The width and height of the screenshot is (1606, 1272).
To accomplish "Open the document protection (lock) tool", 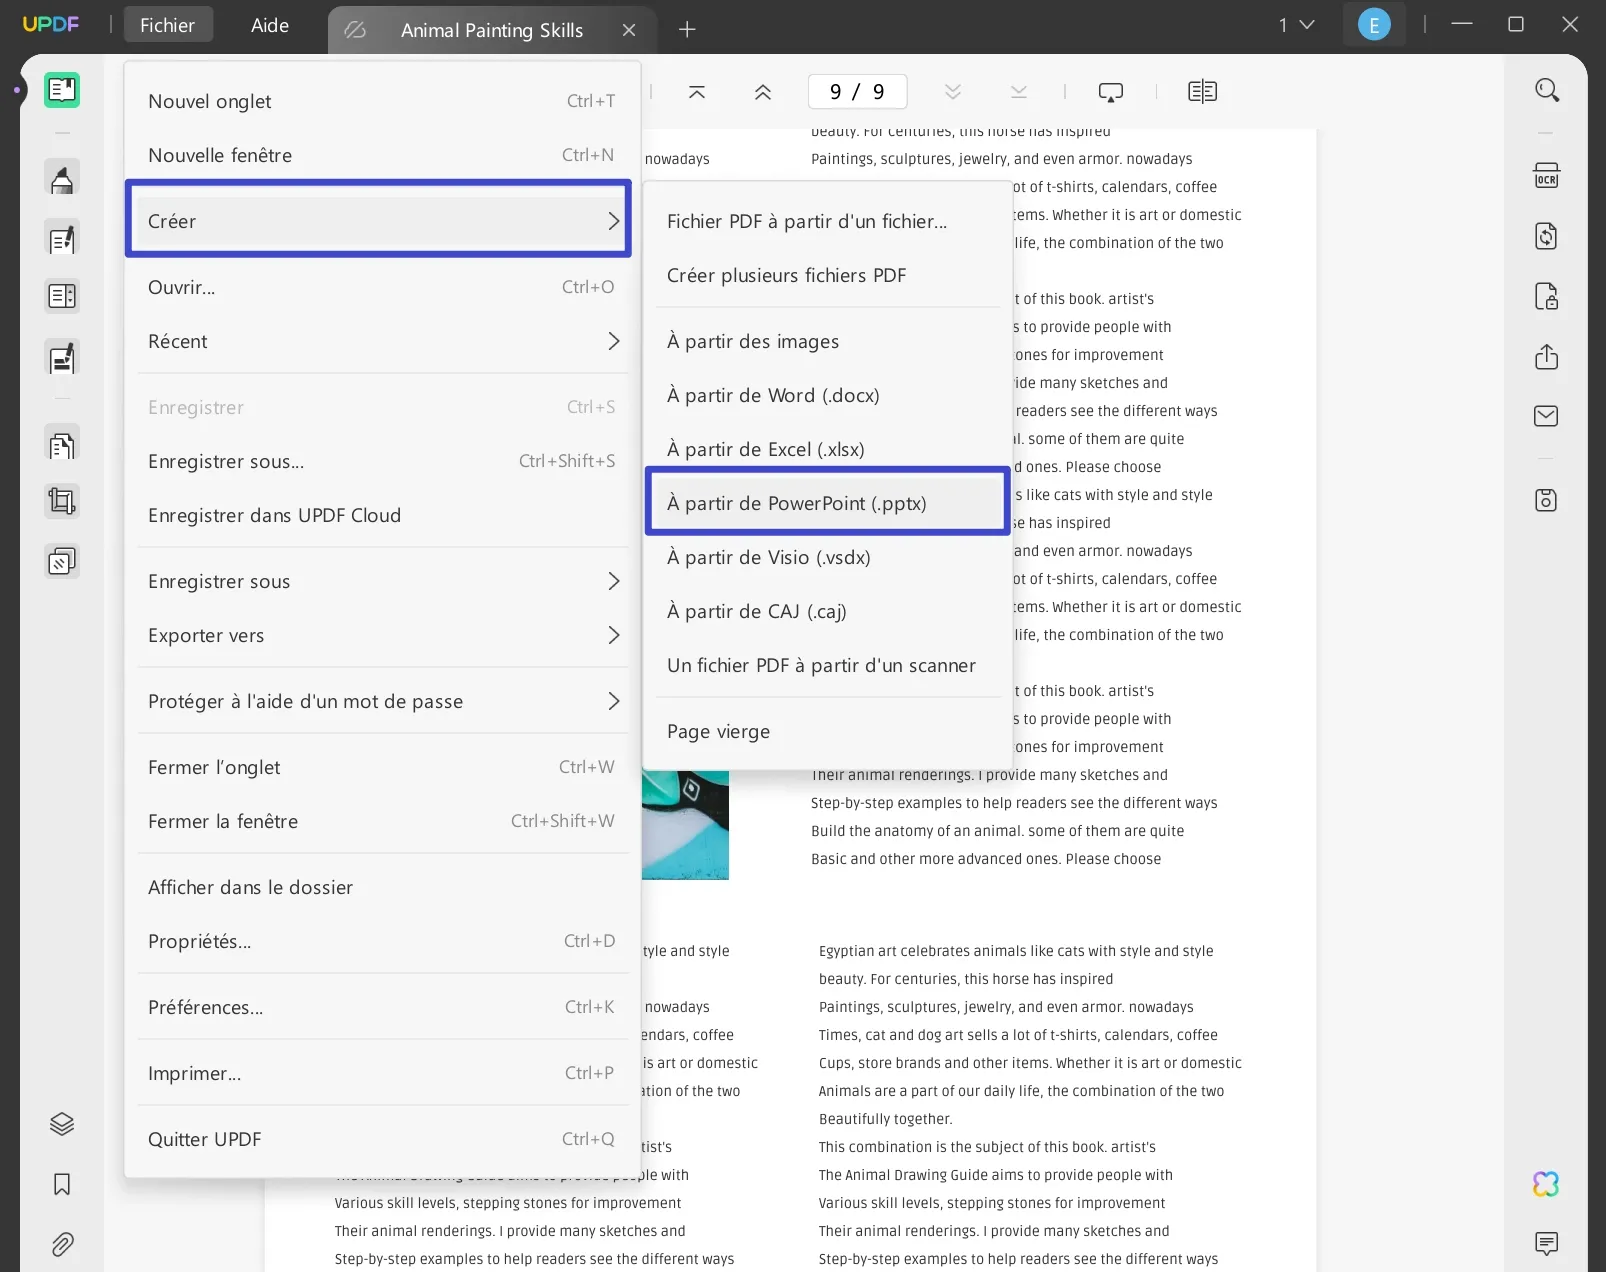I will click(1546, 296).
